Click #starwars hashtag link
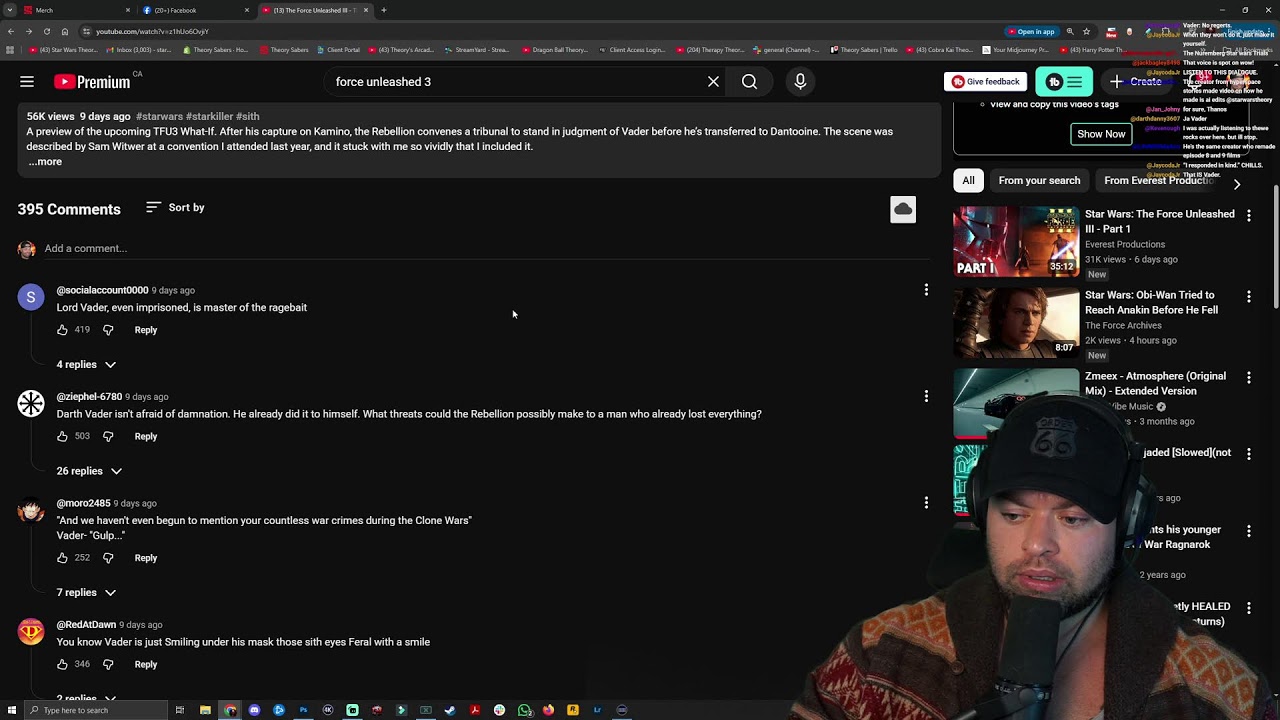Screen dimensions: 1280x720 (159, 116)
